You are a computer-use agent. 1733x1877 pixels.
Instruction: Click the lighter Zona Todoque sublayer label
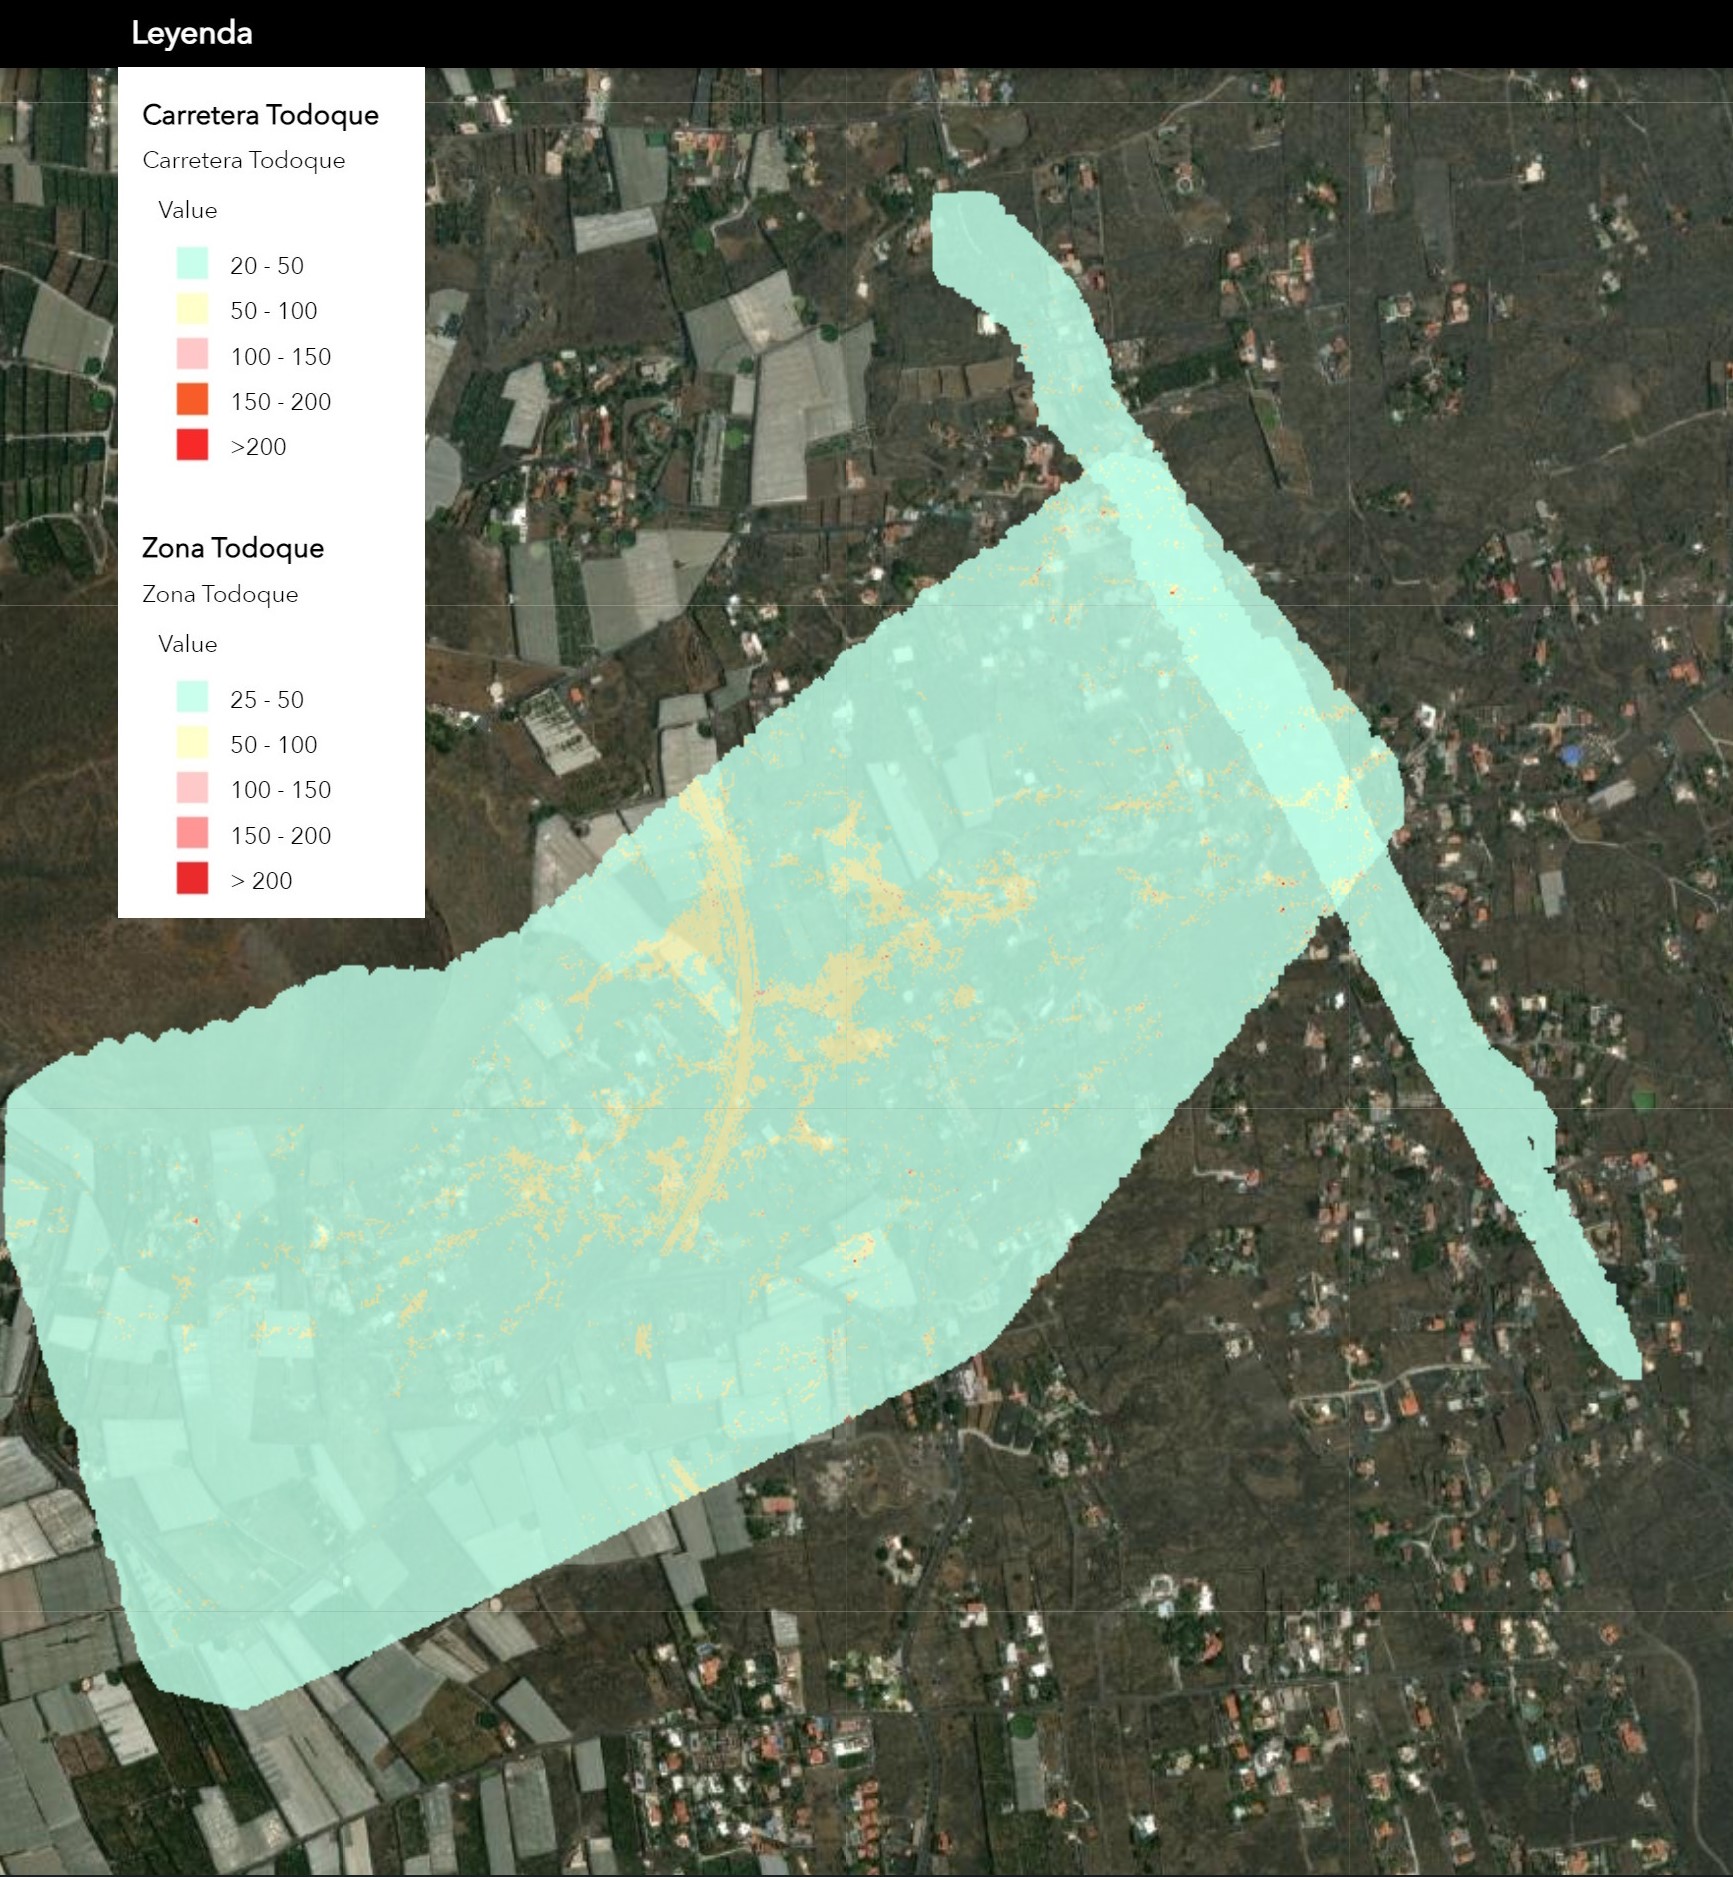point(219,594)
